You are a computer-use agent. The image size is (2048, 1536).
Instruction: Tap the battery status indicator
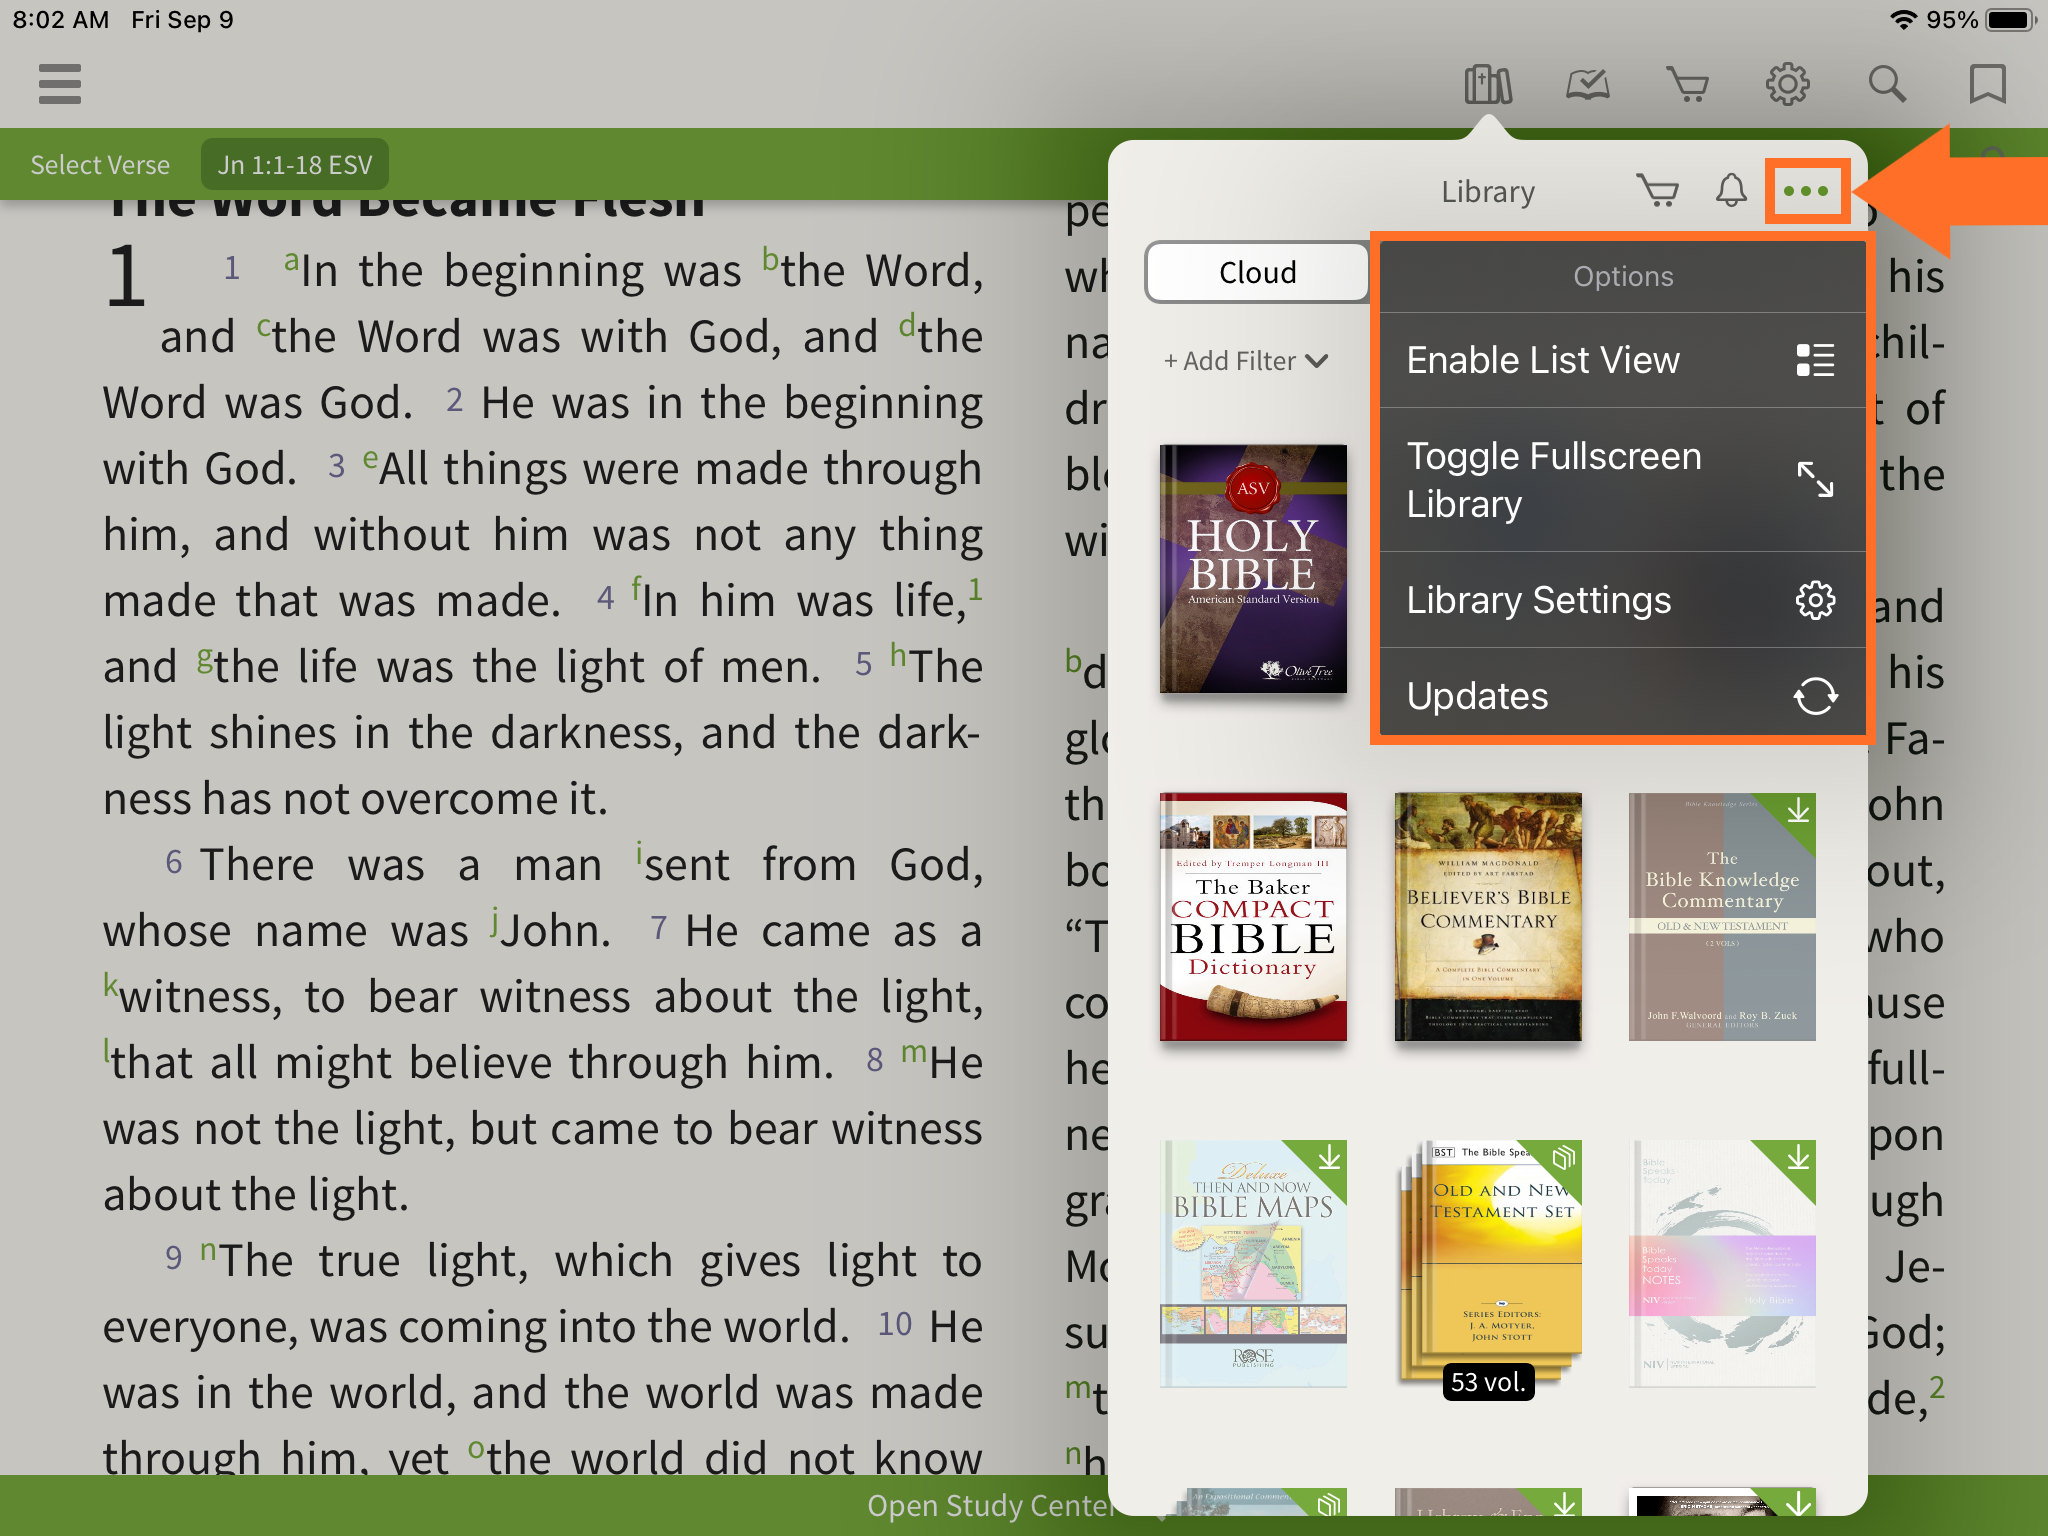[2011, 20]
